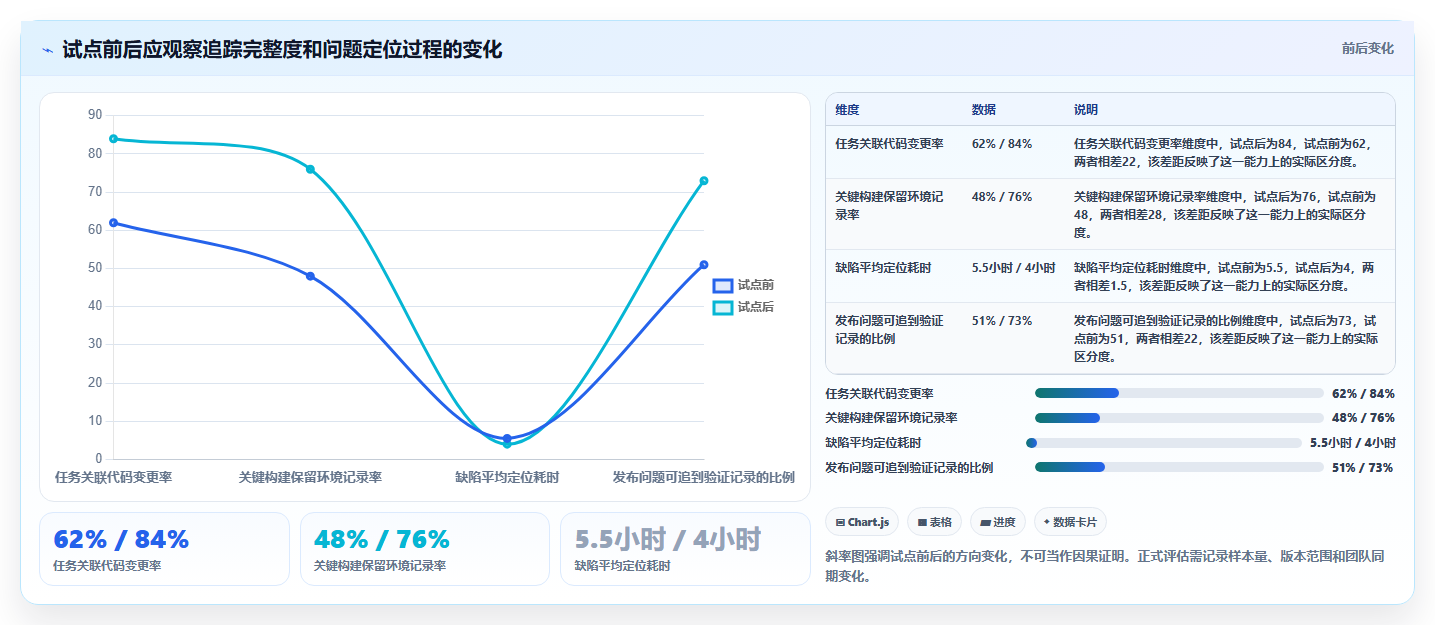1435x625 pixels.
Task: Toggle the 试点后 legend item
Action: 743,307
